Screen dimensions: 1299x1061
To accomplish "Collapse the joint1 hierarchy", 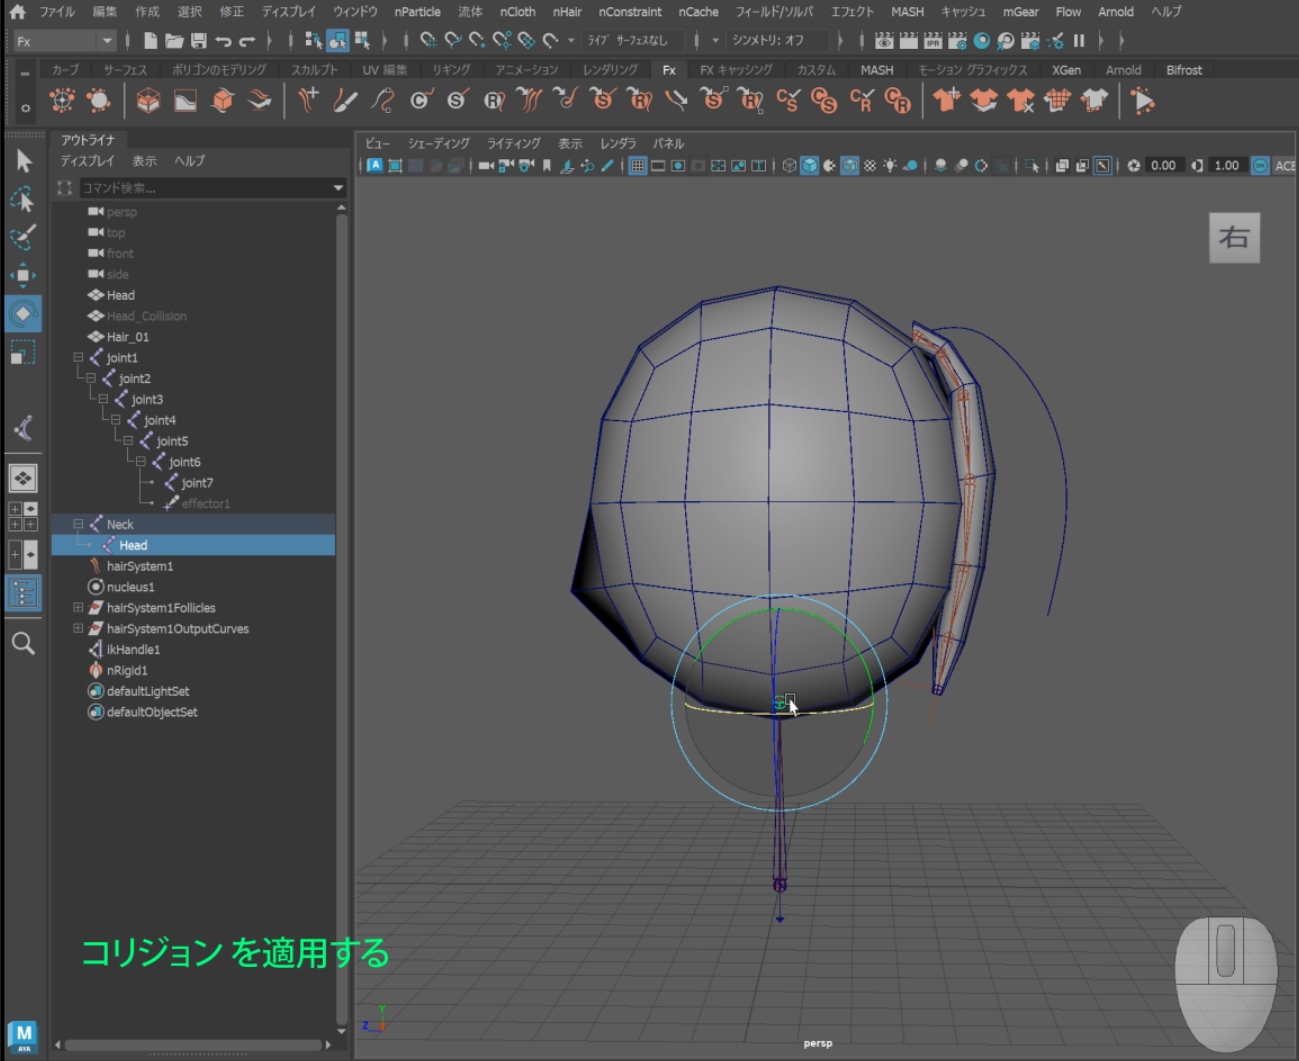I will [x=78, y=358].
